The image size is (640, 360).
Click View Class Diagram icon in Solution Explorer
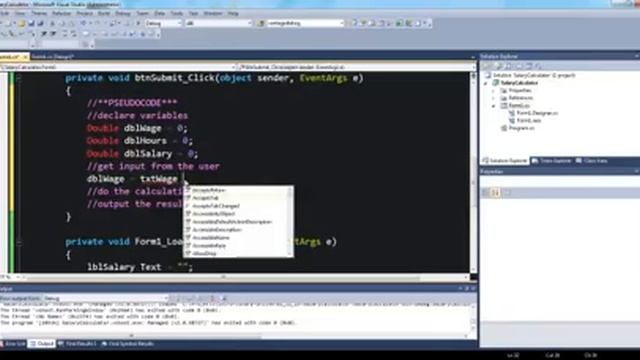pos(539,66)
